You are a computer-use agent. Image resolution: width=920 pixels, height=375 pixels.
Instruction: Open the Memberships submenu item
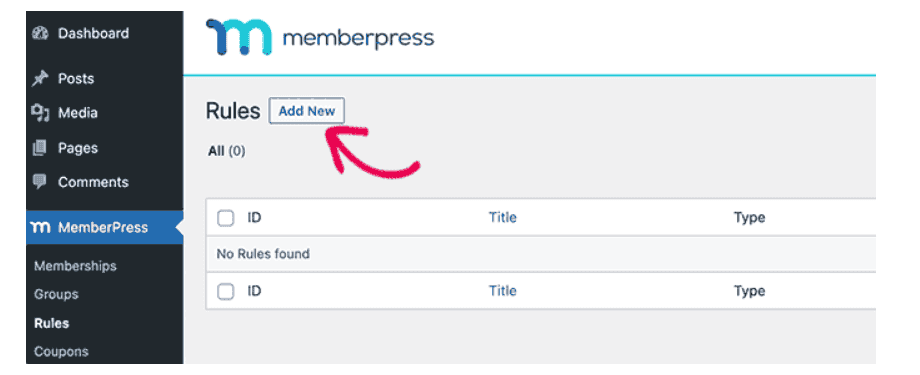(x=76, y=266)
